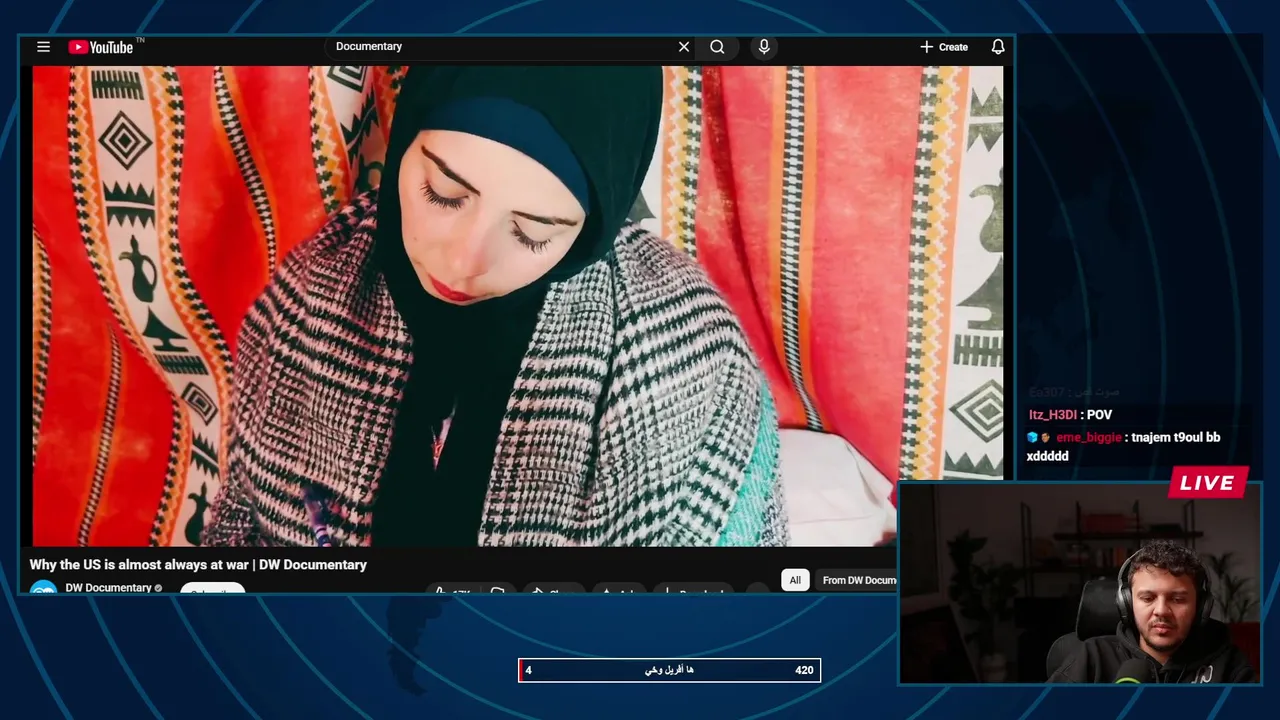This screenshot has width=1280, height=720.
Task: Clear the search box with the X
Action: 684,47
